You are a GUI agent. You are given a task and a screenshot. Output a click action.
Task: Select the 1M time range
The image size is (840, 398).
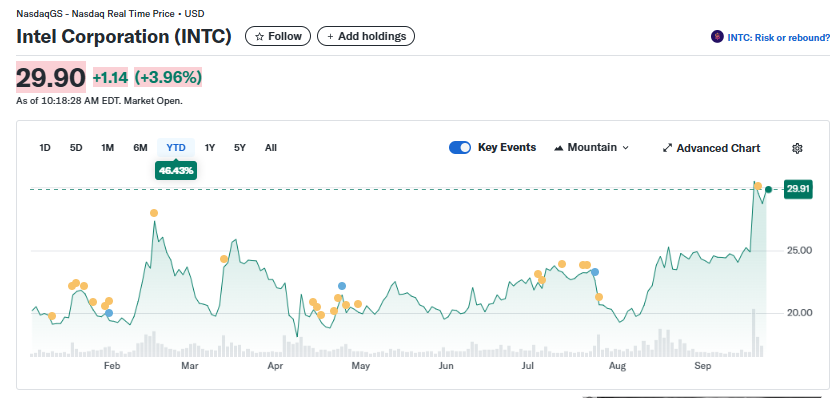pos(108,148)
